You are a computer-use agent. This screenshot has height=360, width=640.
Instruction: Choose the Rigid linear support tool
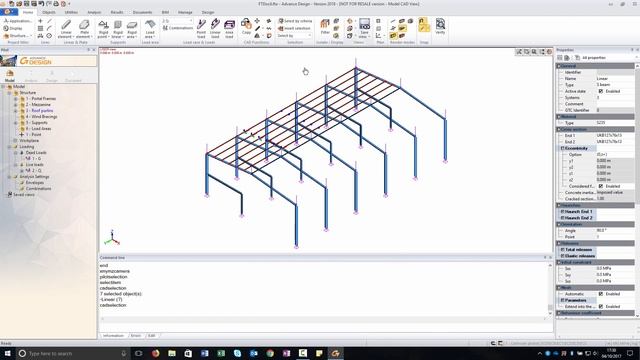[118, 29]
